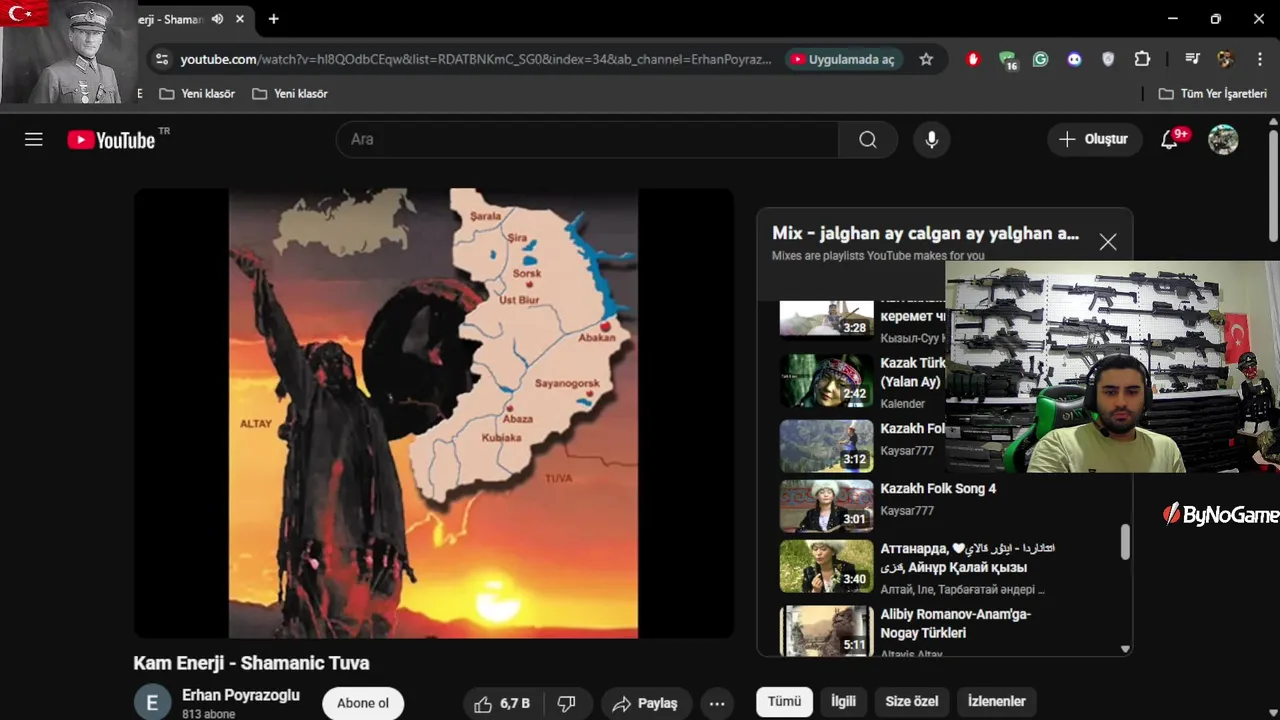Bookmark this page with the star
1280x720 pixels.
(926, 59)
